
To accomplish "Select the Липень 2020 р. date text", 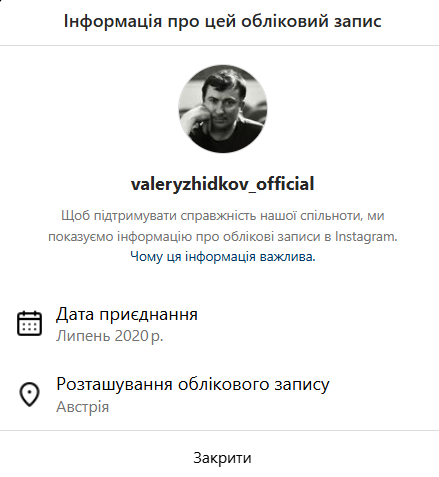I will 110,336.
